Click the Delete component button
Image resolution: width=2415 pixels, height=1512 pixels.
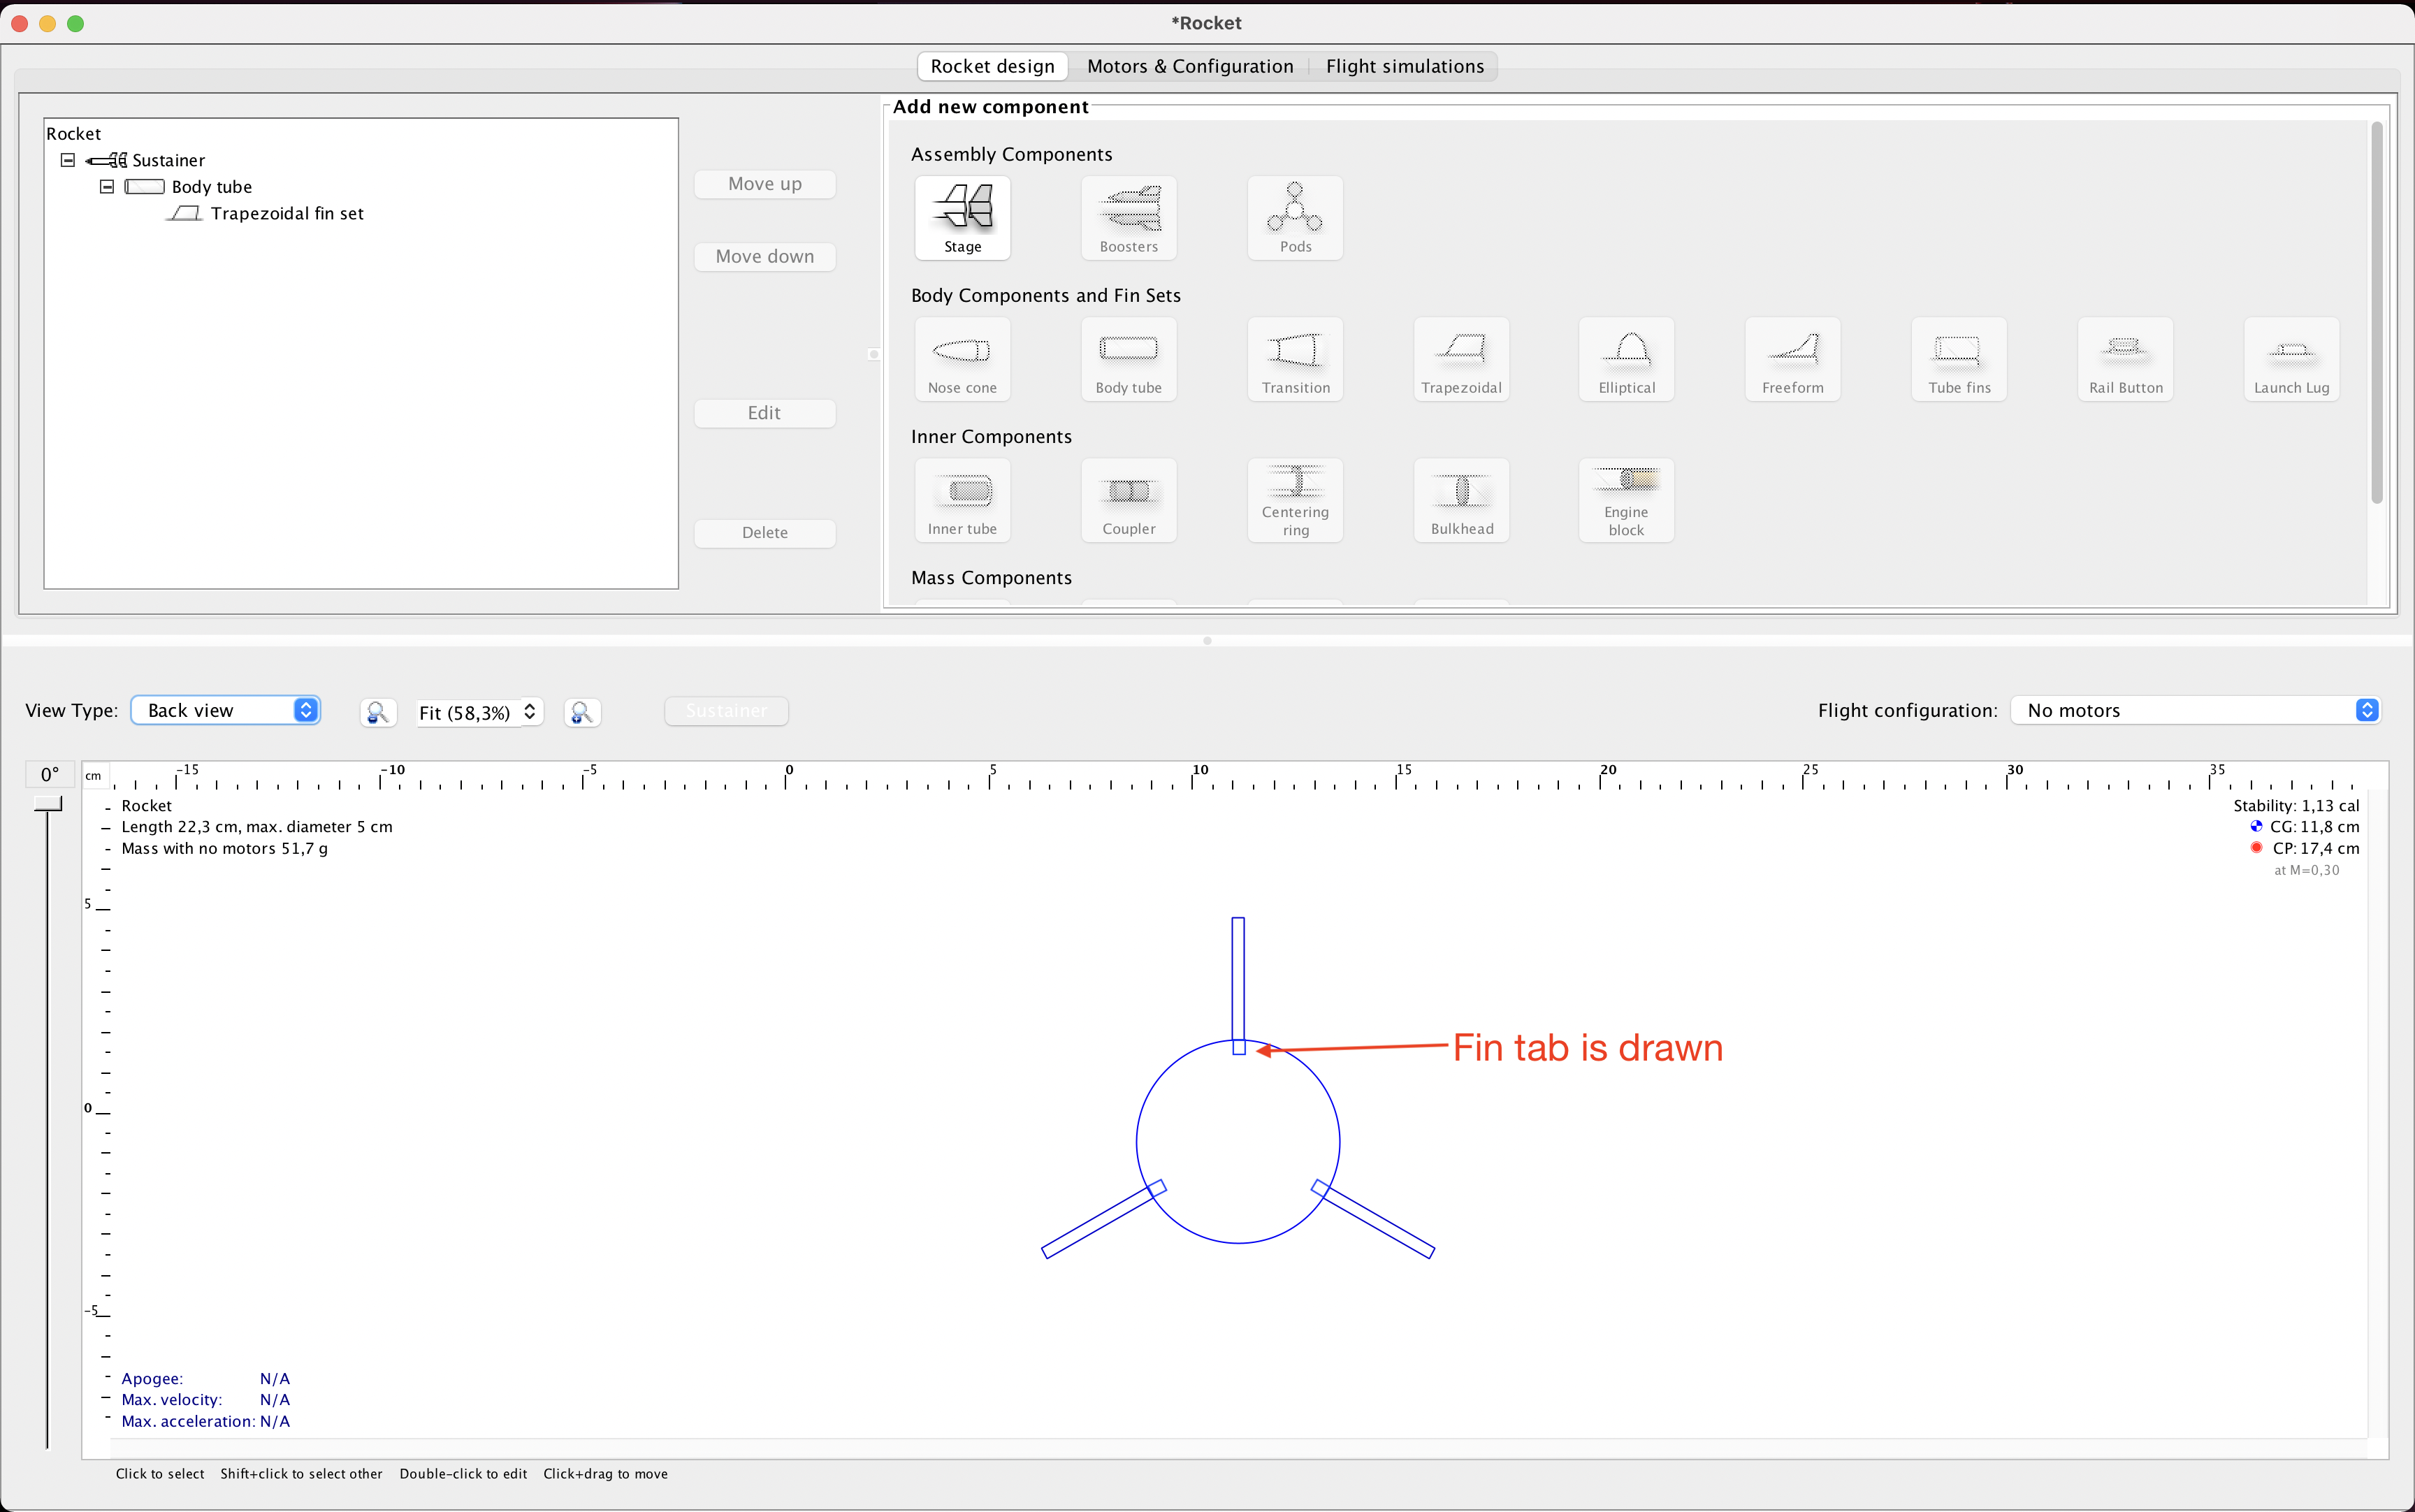(x=764, y=533)
